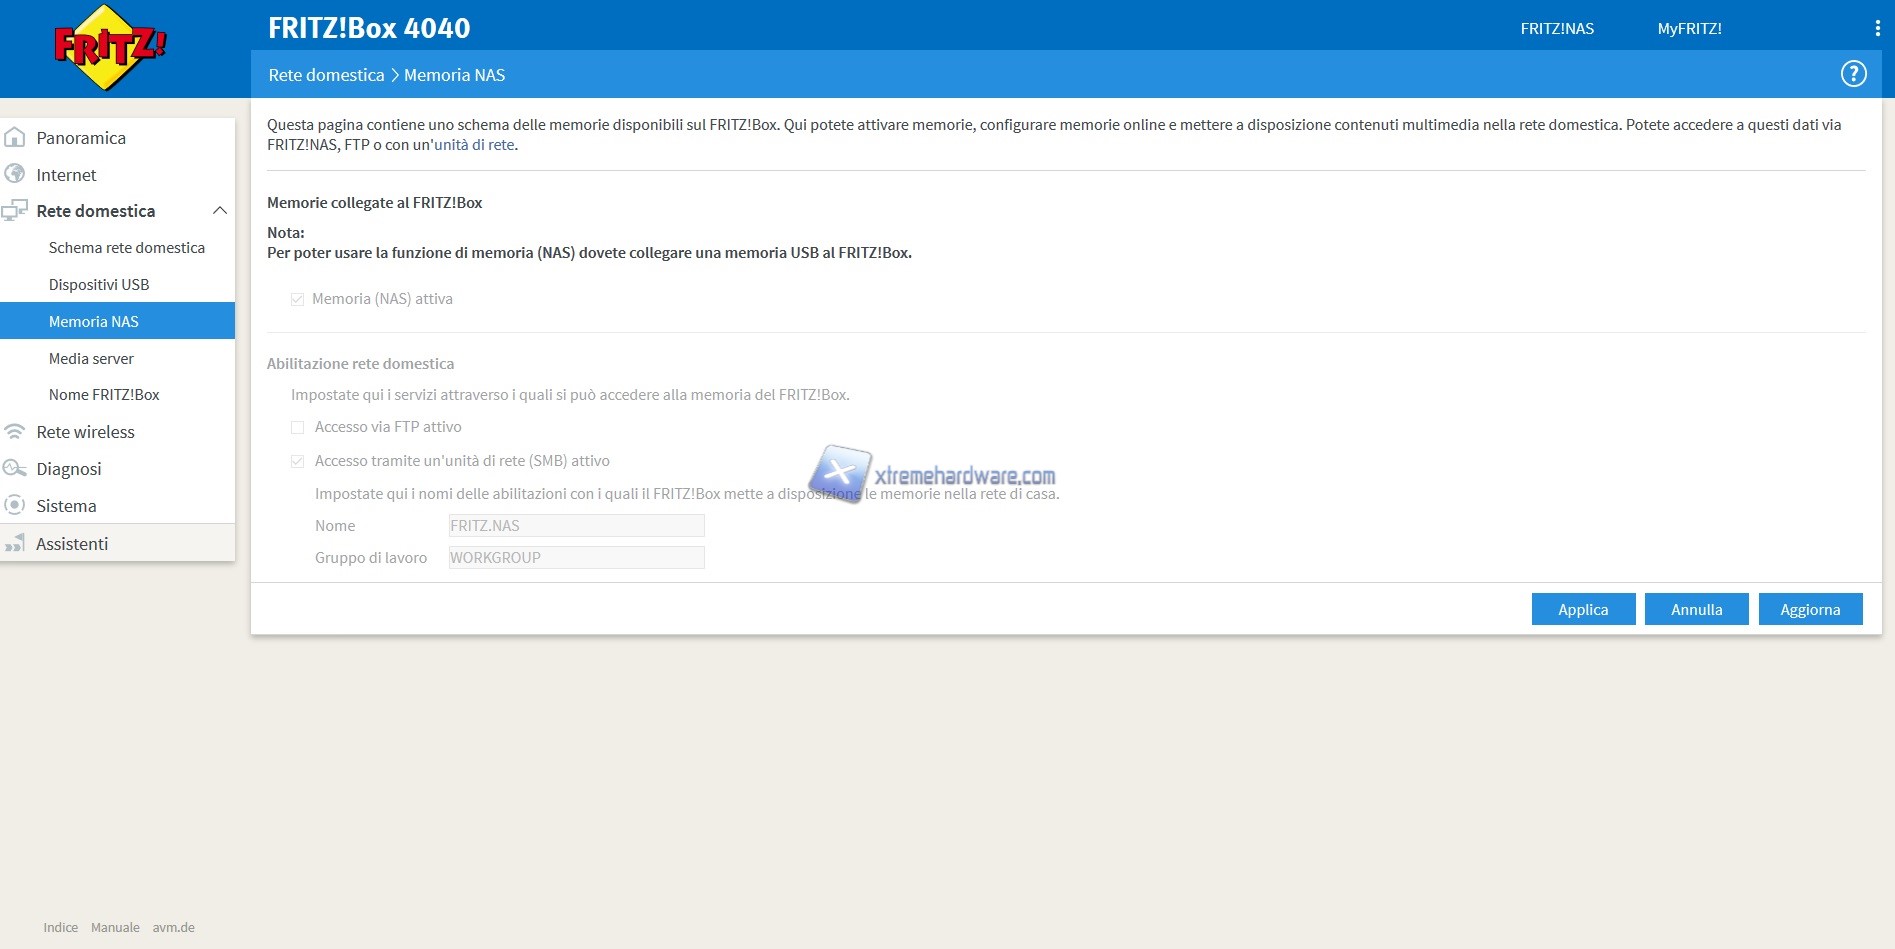Click the Panoramica house icon
The image size is (1895, 949).
[15, 138]
